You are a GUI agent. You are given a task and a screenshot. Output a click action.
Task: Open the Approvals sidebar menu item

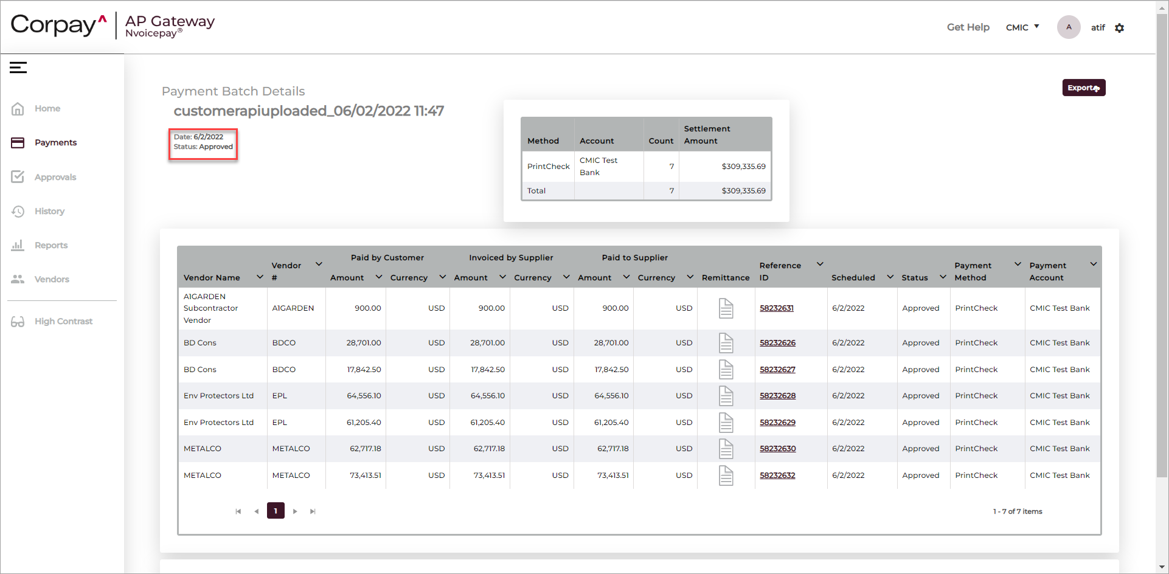pyautogui.click(x=55, y=177)
